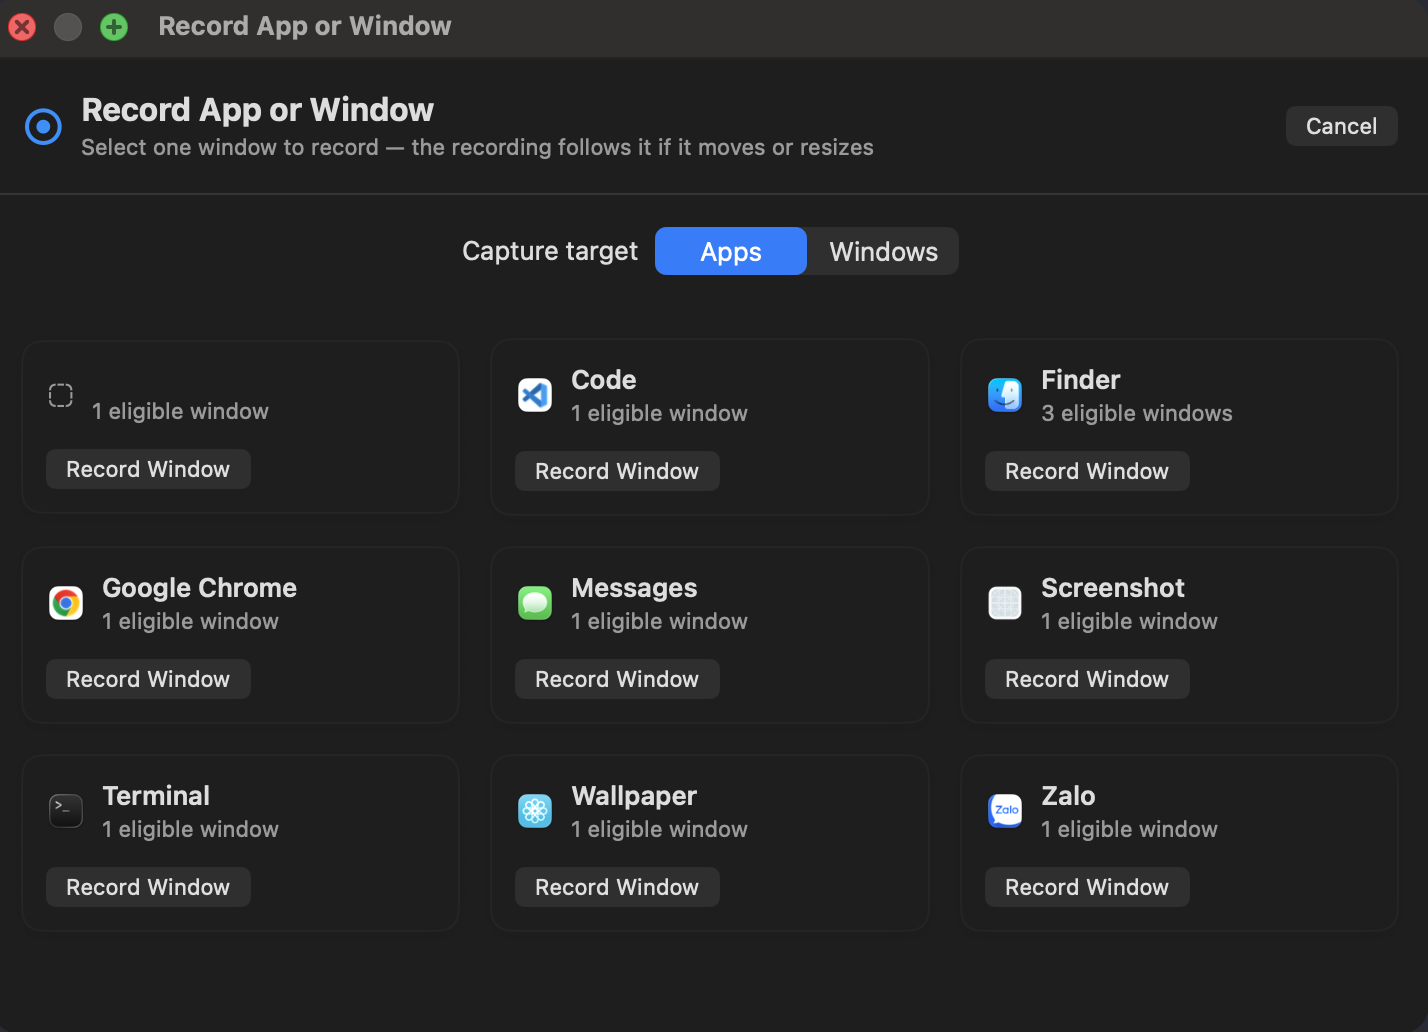Image resolution: width=1428 pixels, height=1032 pixels.
Task: Click the 'Capture target' label
Action: tap(549, 251)
